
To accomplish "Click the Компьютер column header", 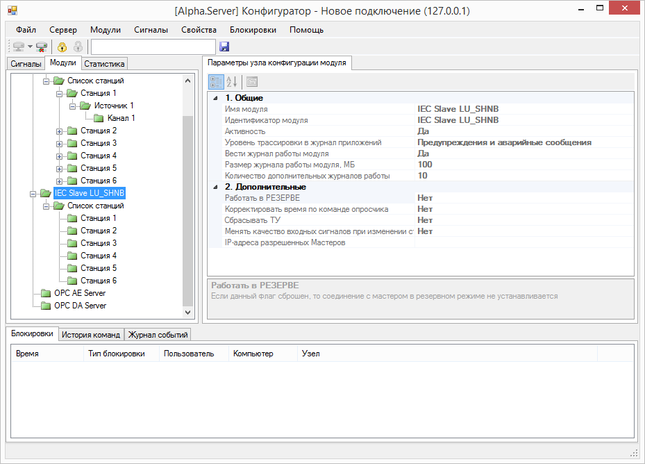I will pyautogui.click(x=263, y=354).
